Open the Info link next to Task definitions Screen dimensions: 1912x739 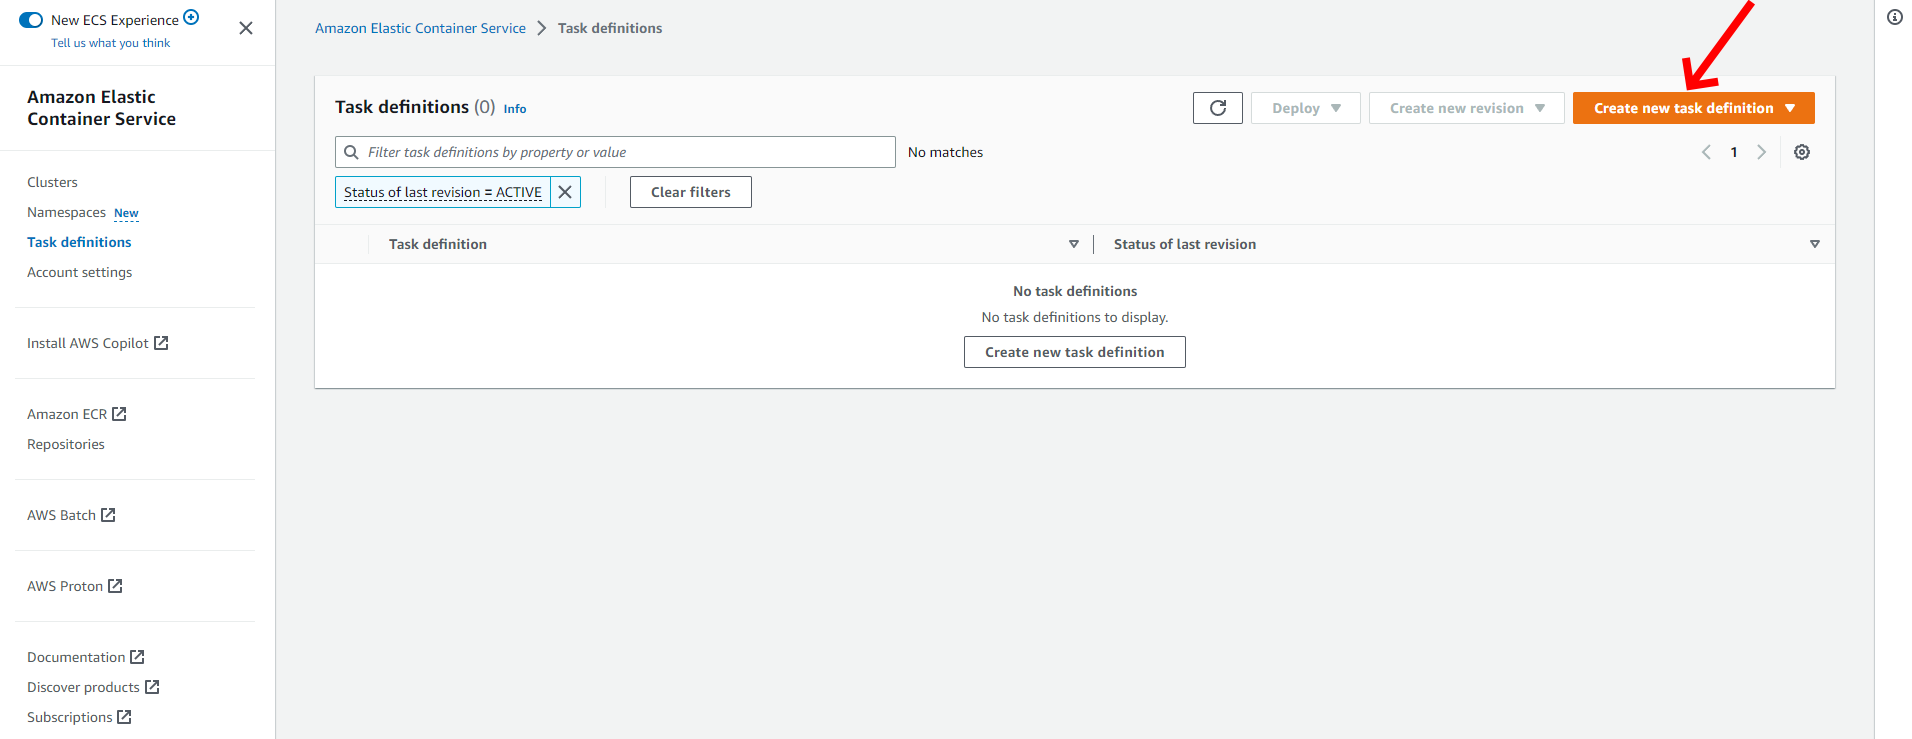point(515,109)
